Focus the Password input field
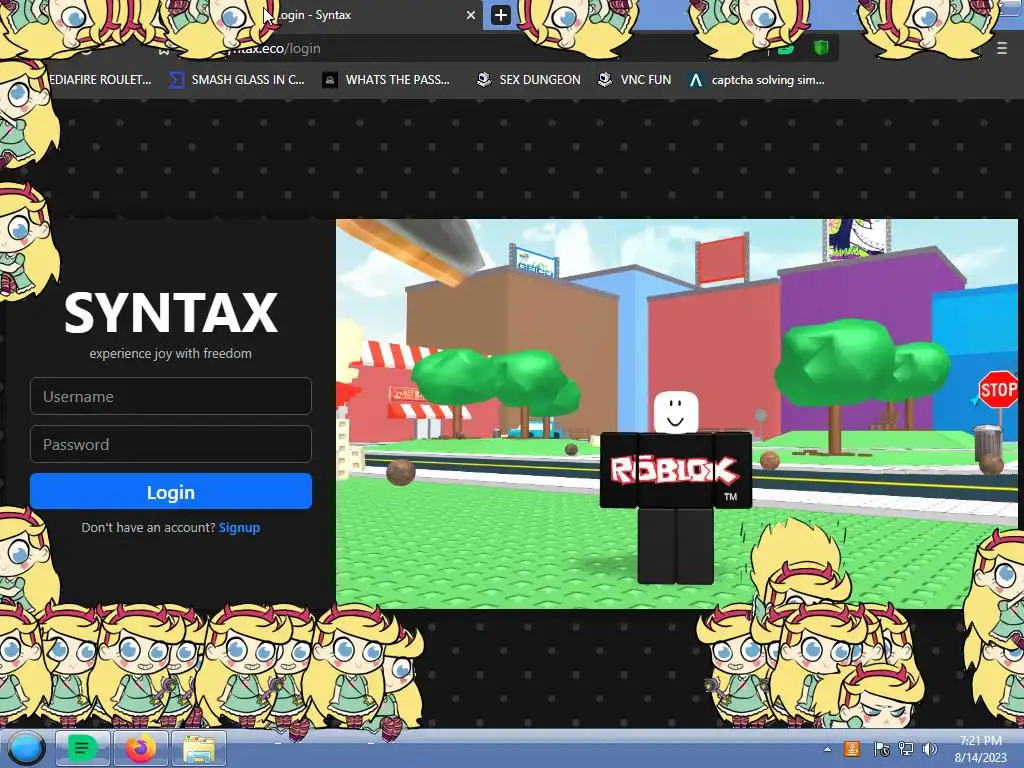This screenshot has width=1024, height=768. coord(170,444)
